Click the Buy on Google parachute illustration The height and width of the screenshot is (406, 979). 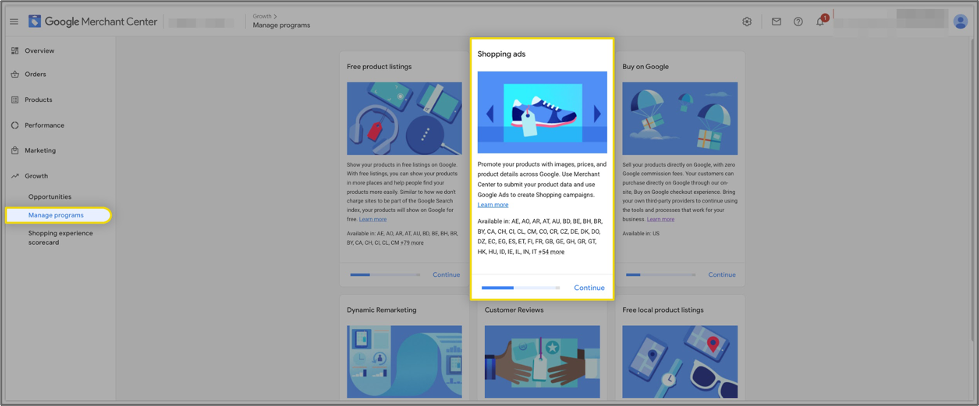[x=680, y=119]
